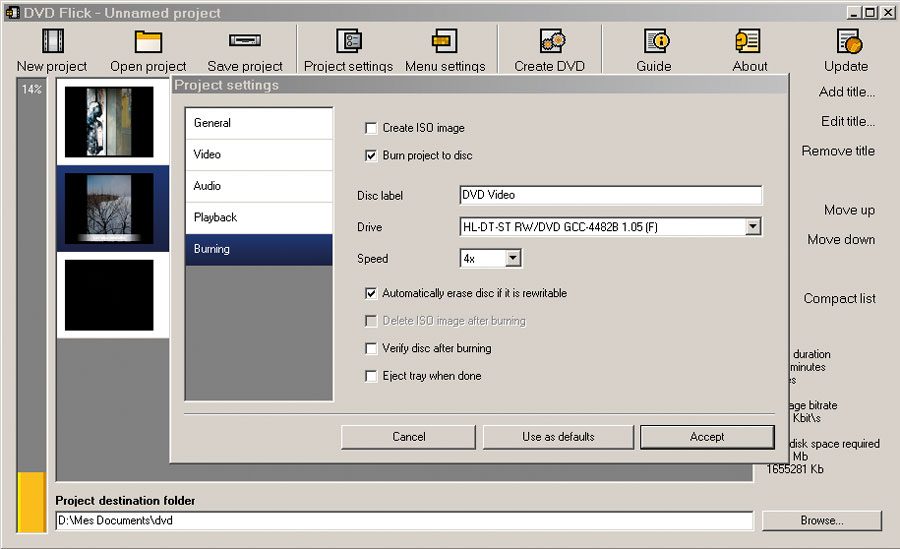Viewport: 900px width, 549px height.
Task: Click Add title... link
Action: pyautogui.click(x=847, y=92)
